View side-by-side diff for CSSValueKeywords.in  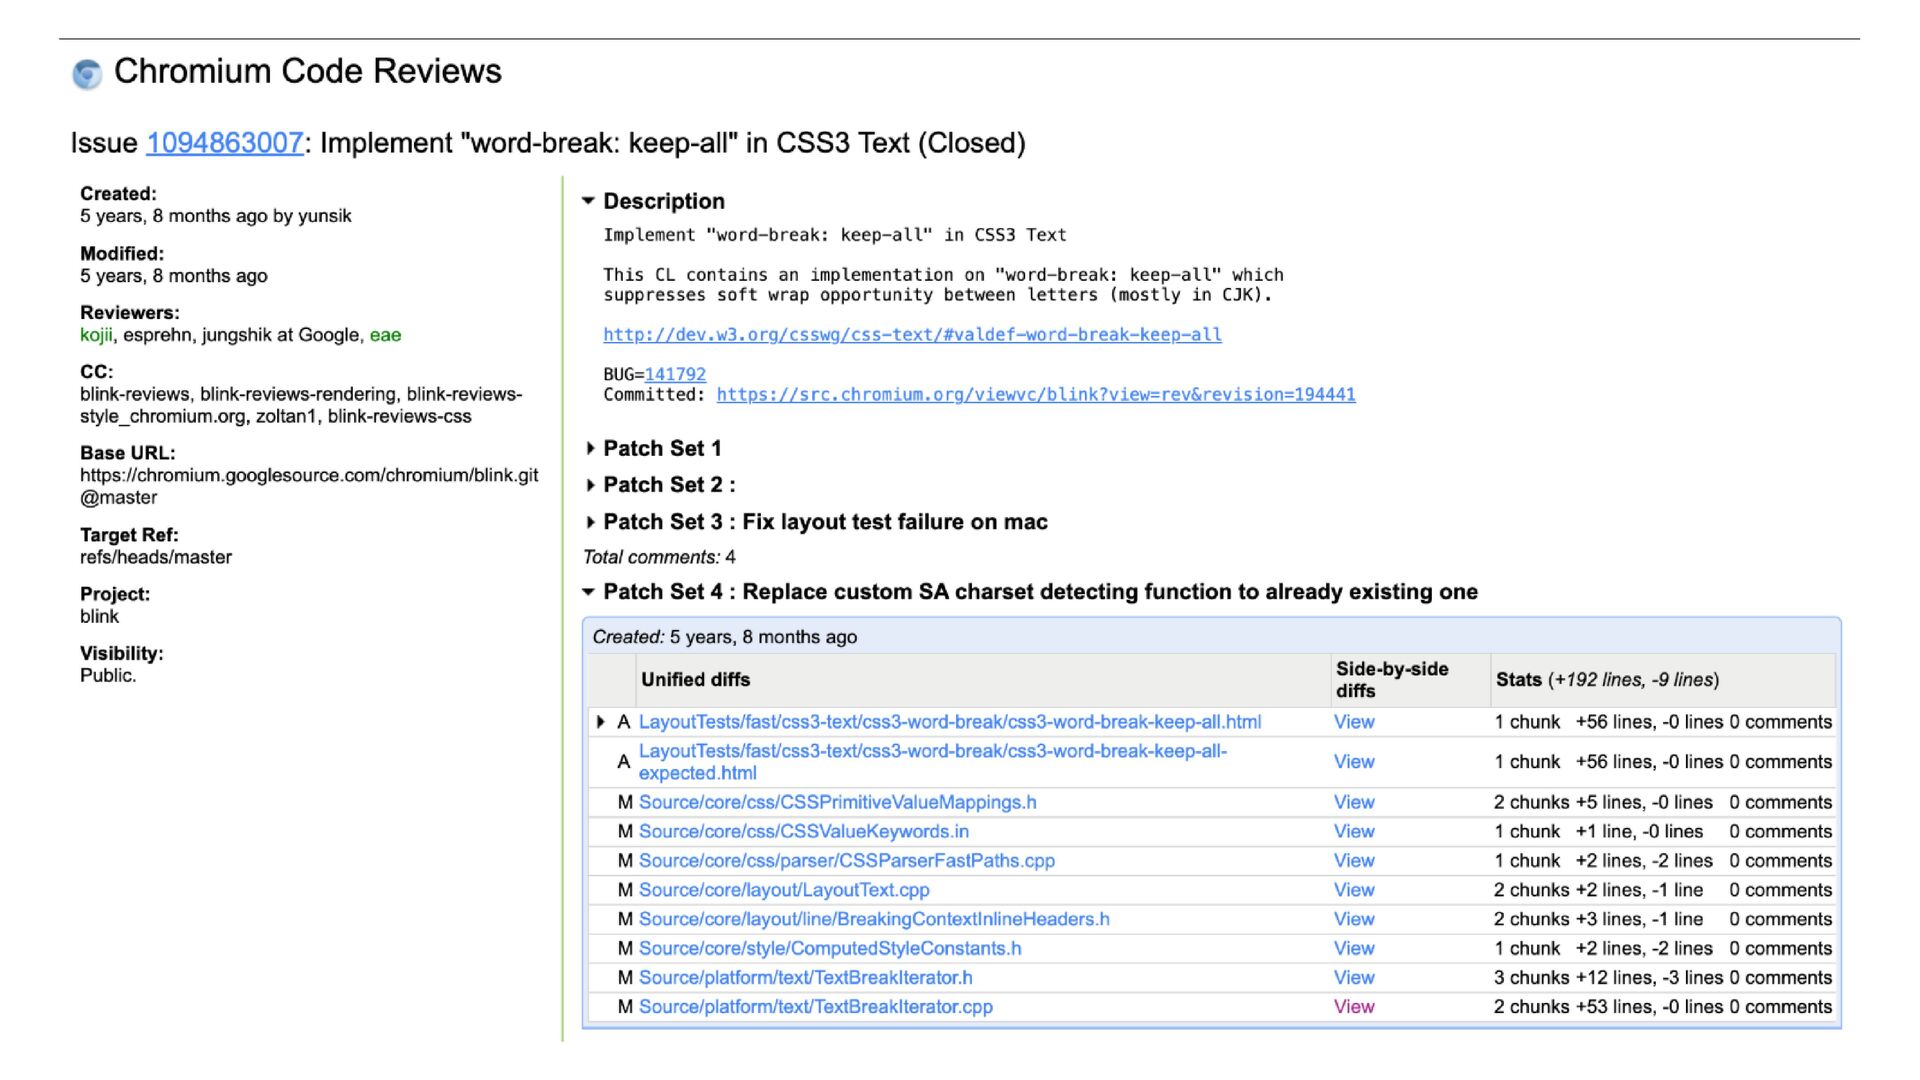click(x=1354, y=831)
